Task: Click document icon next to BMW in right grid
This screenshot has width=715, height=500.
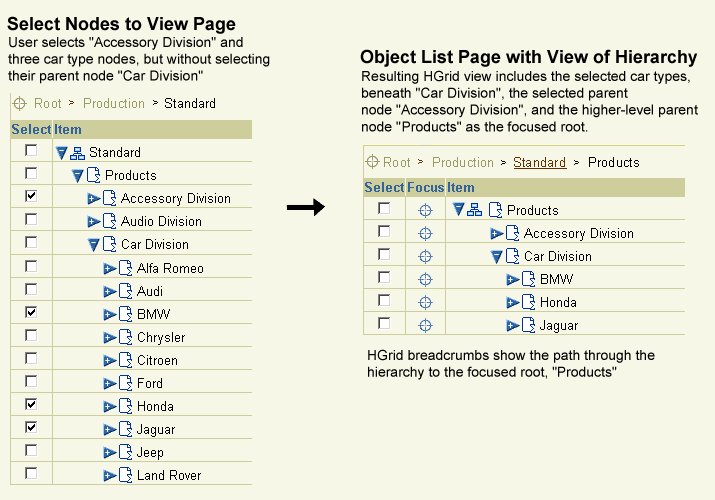Action: pyautogui.click(x=528, y=278)
